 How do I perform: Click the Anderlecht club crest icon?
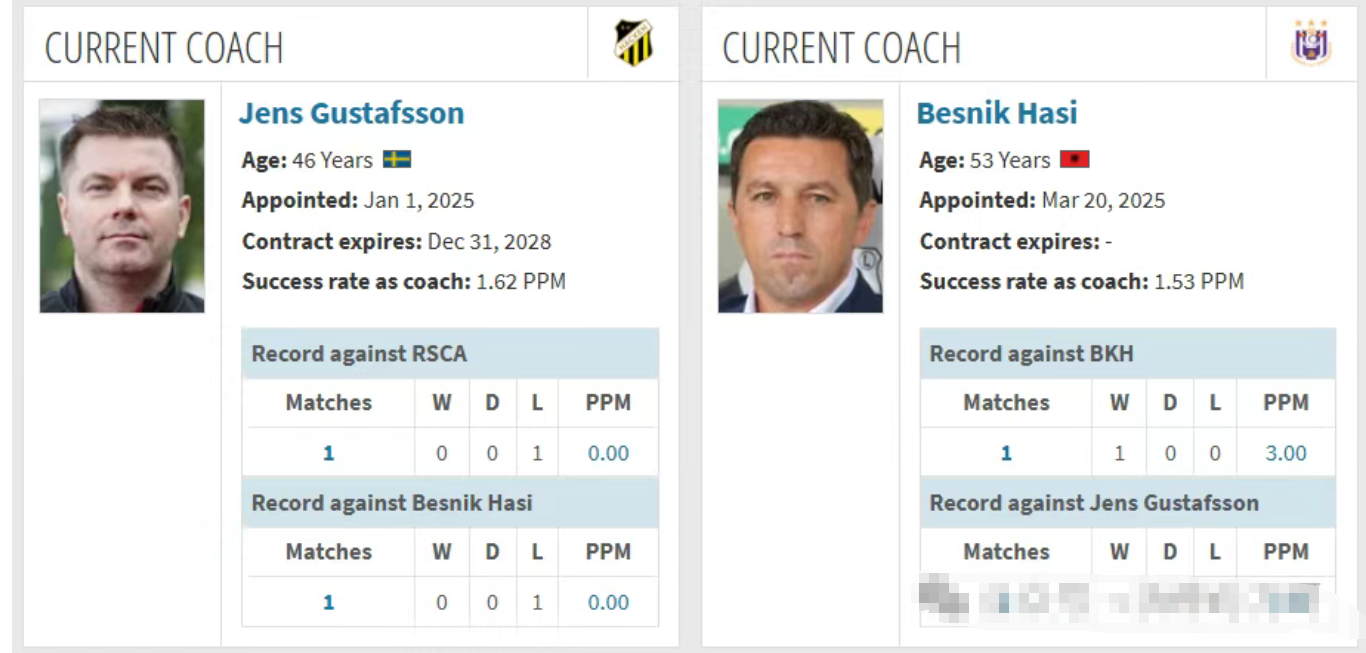pos(1311,44)
